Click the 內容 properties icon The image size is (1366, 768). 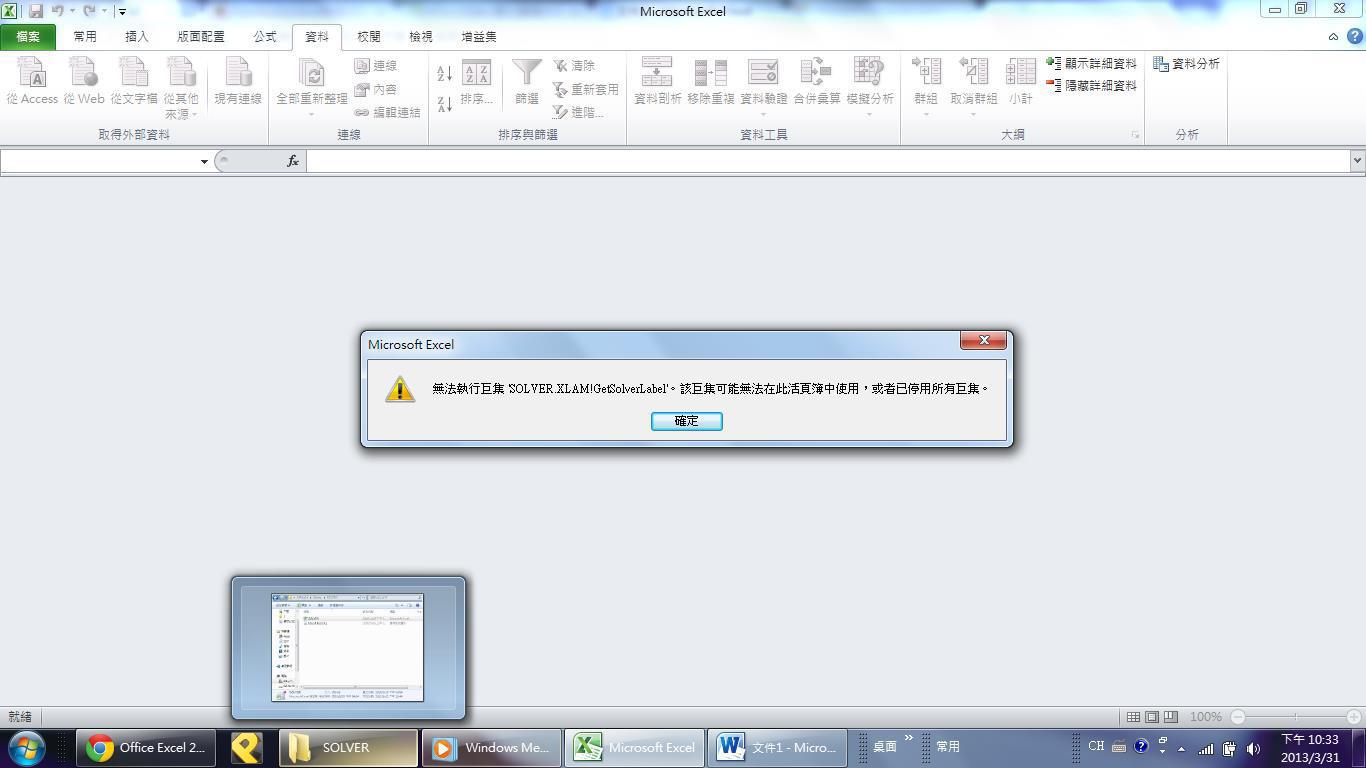coord(376,89)
